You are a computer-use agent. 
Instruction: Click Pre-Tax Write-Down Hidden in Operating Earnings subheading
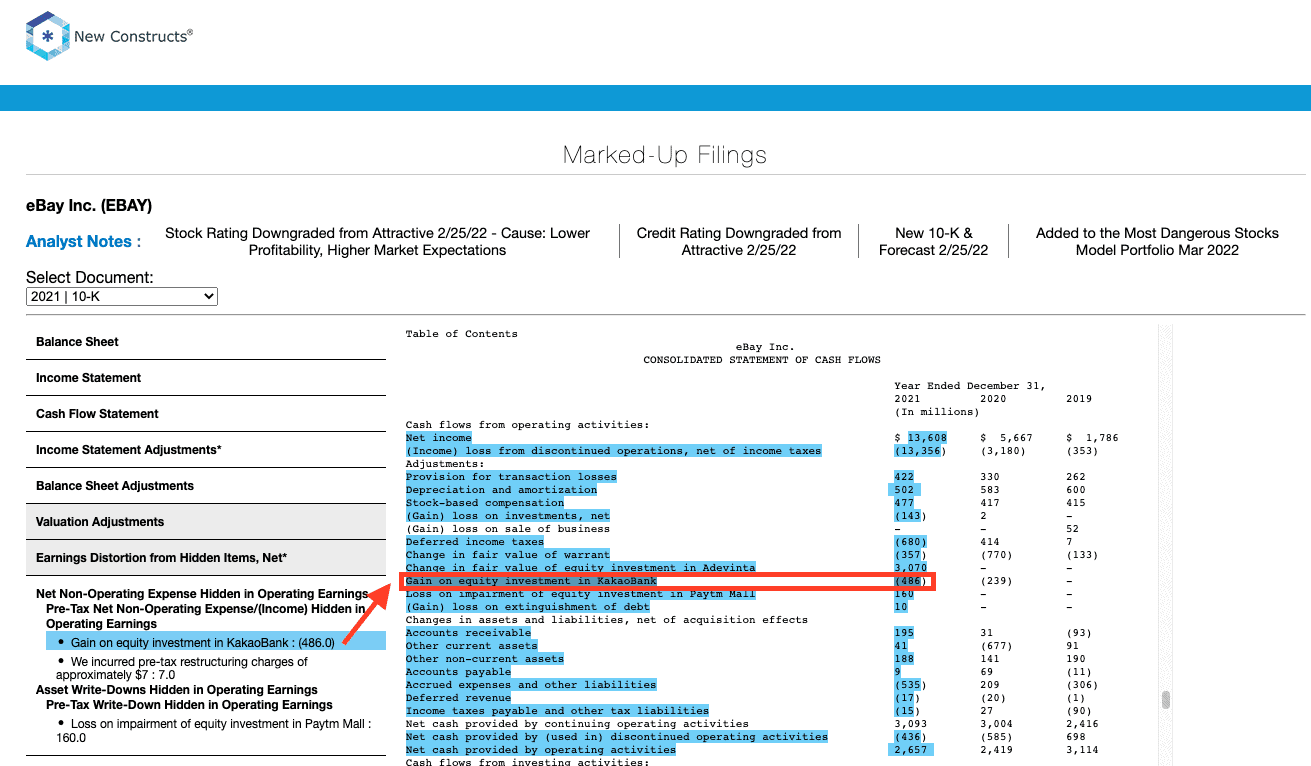pyautogui.click(x=189, y=705)
